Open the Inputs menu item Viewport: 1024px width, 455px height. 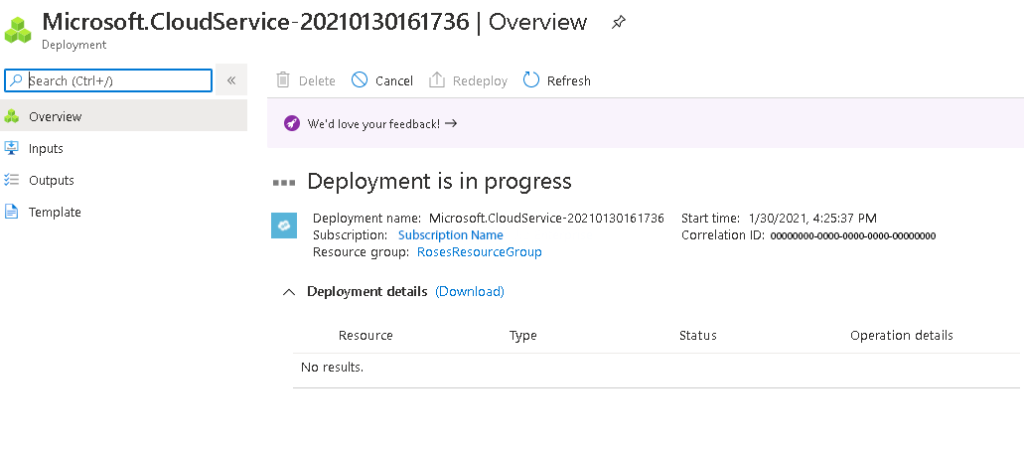tap(123, 148)
